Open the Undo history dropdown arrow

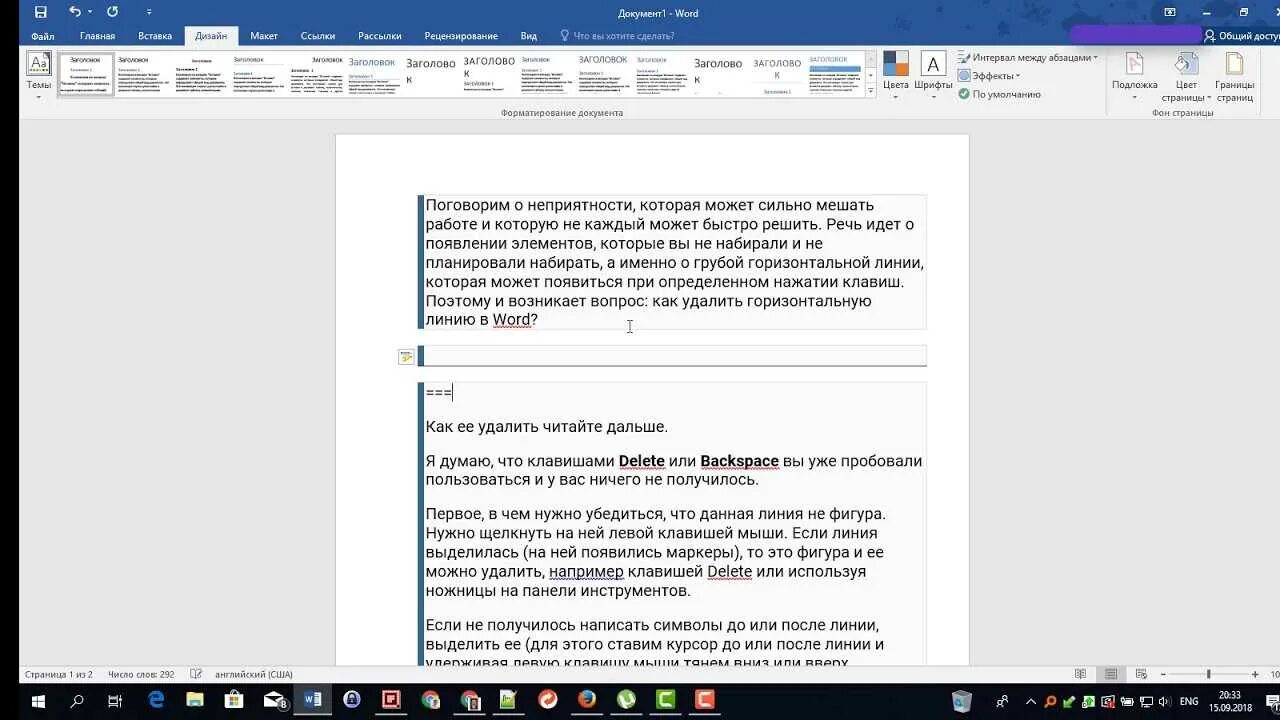coord(90,12)
